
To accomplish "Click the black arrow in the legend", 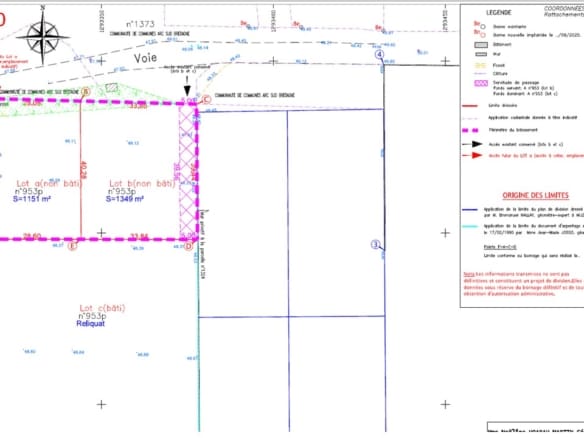I will [472, 144].
